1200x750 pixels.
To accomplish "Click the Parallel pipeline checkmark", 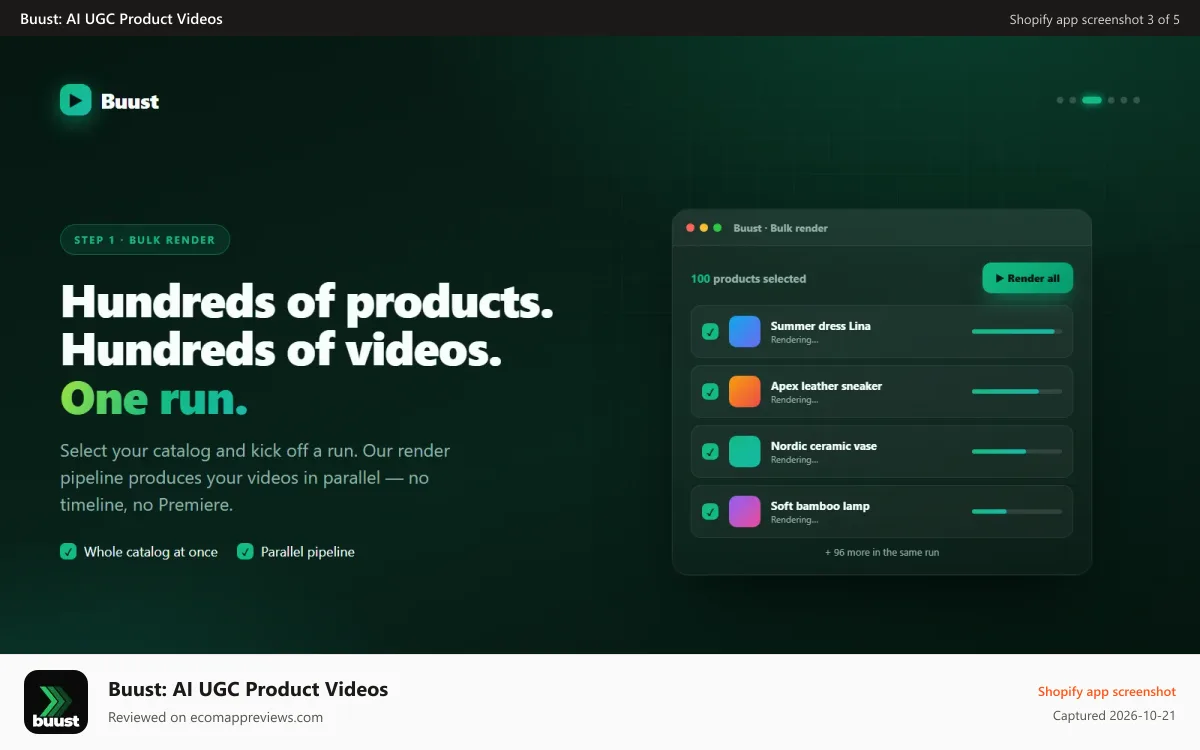I will coord(245,551).
